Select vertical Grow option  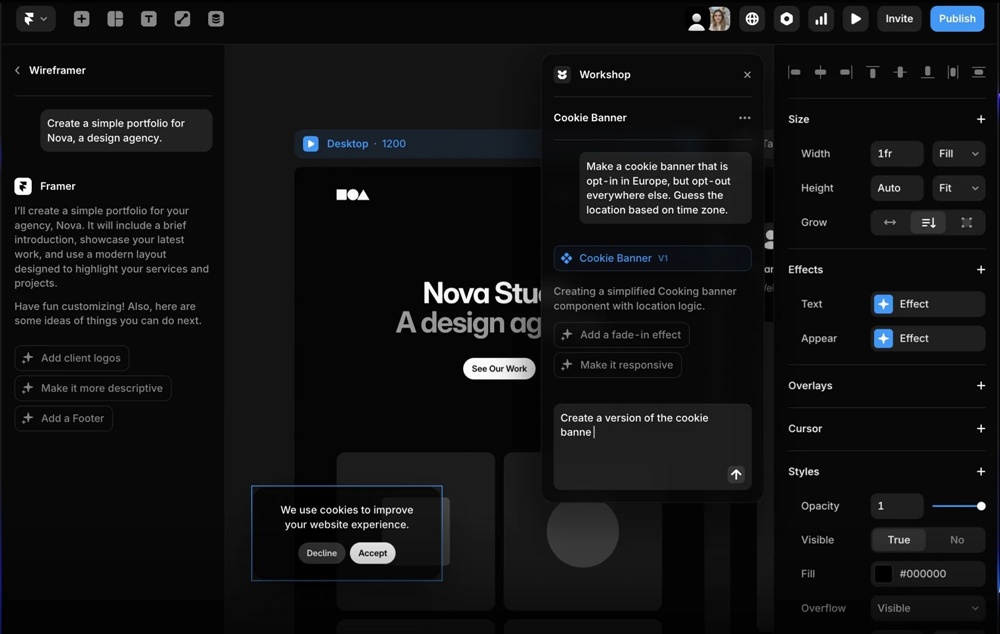(x=928, y=223)
